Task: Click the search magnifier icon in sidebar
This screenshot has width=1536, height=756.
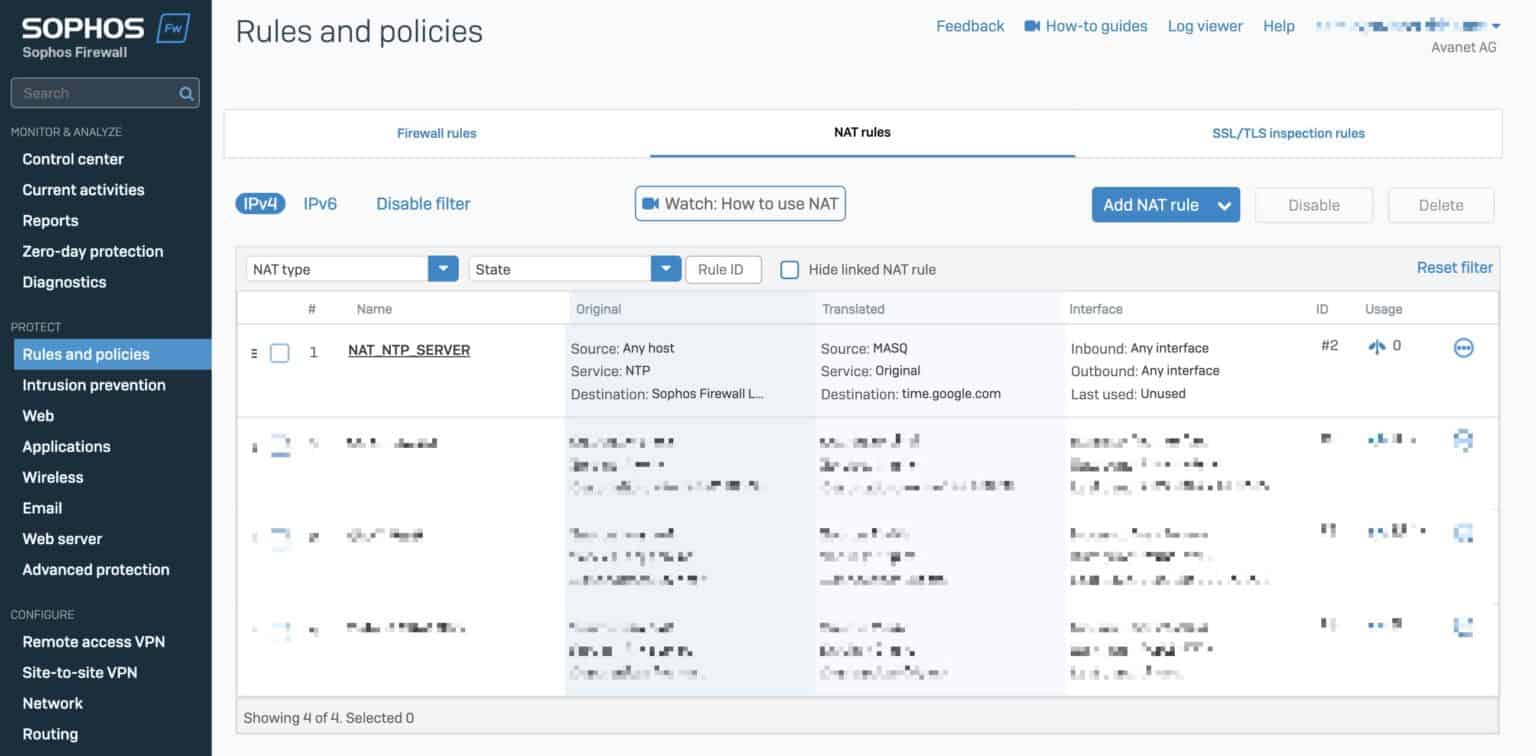Action: click(186, 92)
